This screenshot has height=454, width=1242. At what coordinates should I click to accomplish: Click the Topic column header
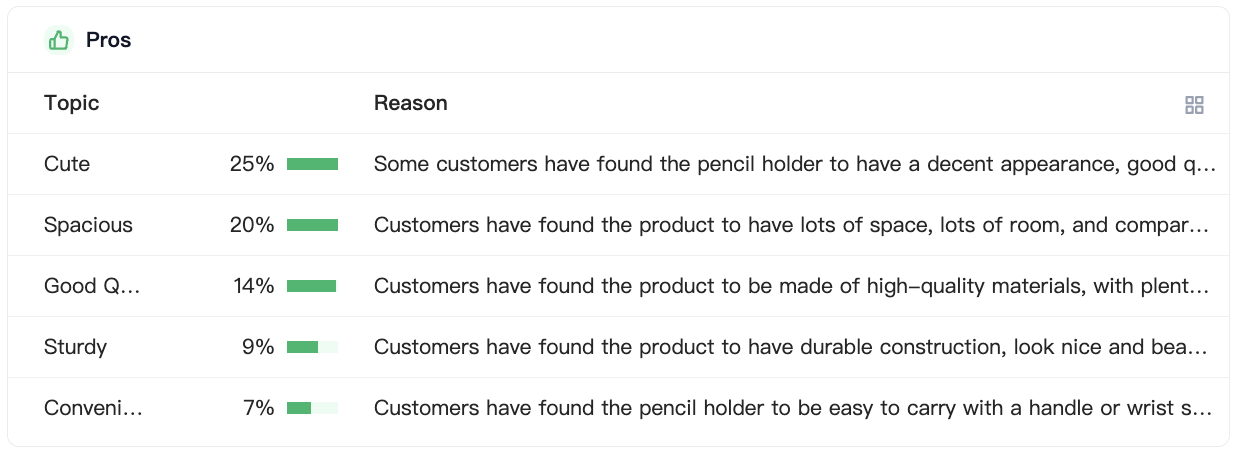[x=72, y=103]
